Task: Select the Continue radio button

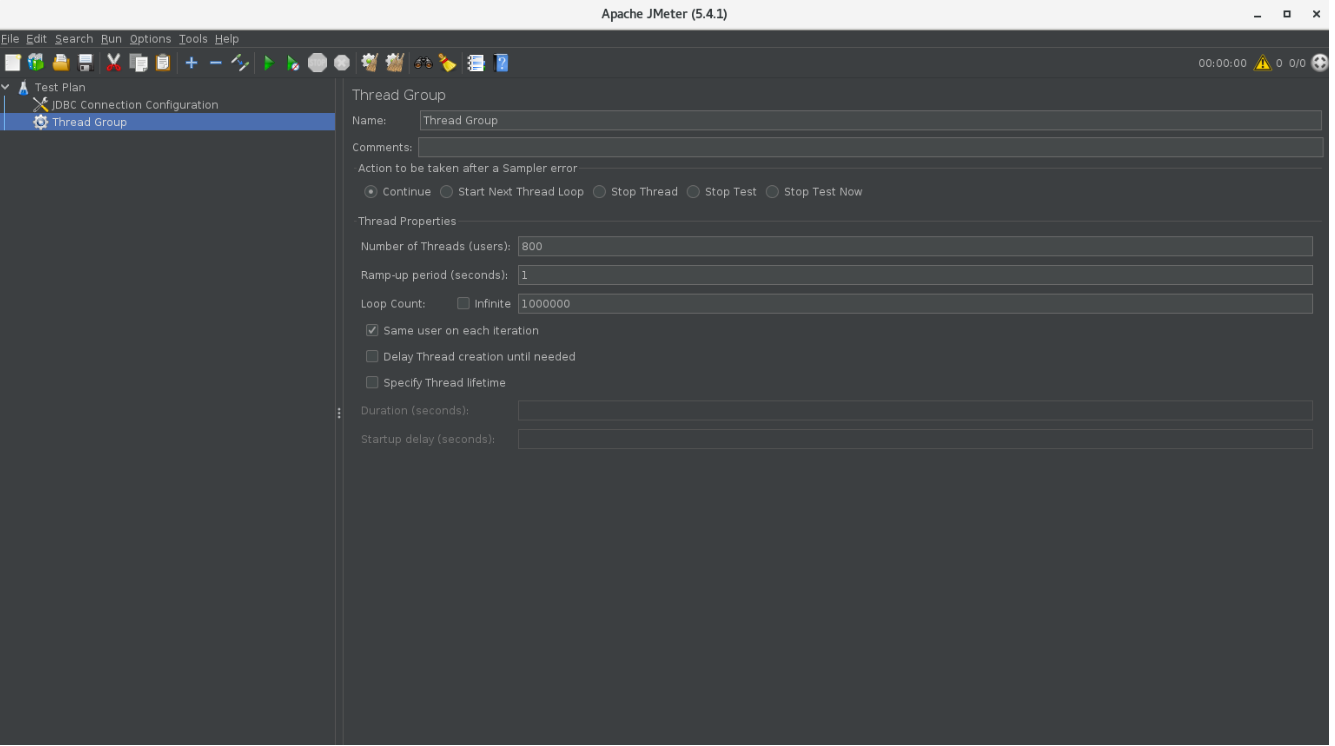Action: click(x=371, y=192)
